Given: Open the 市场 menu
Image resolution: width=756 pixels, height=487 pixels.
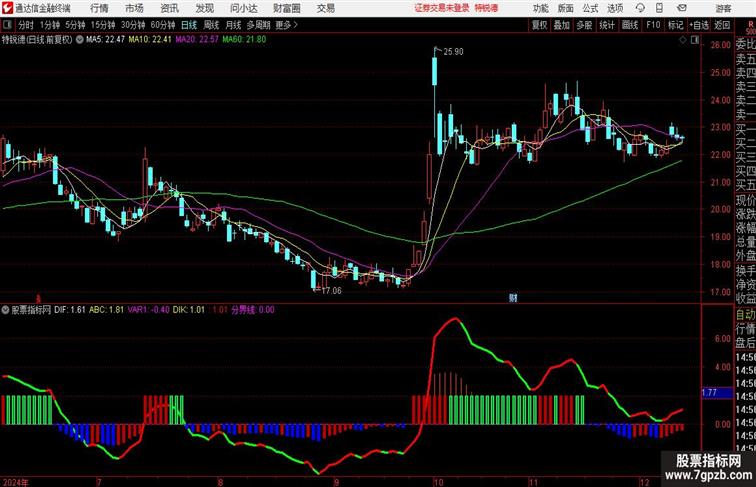Looking at the screenshot, I should tap(135, 8).
